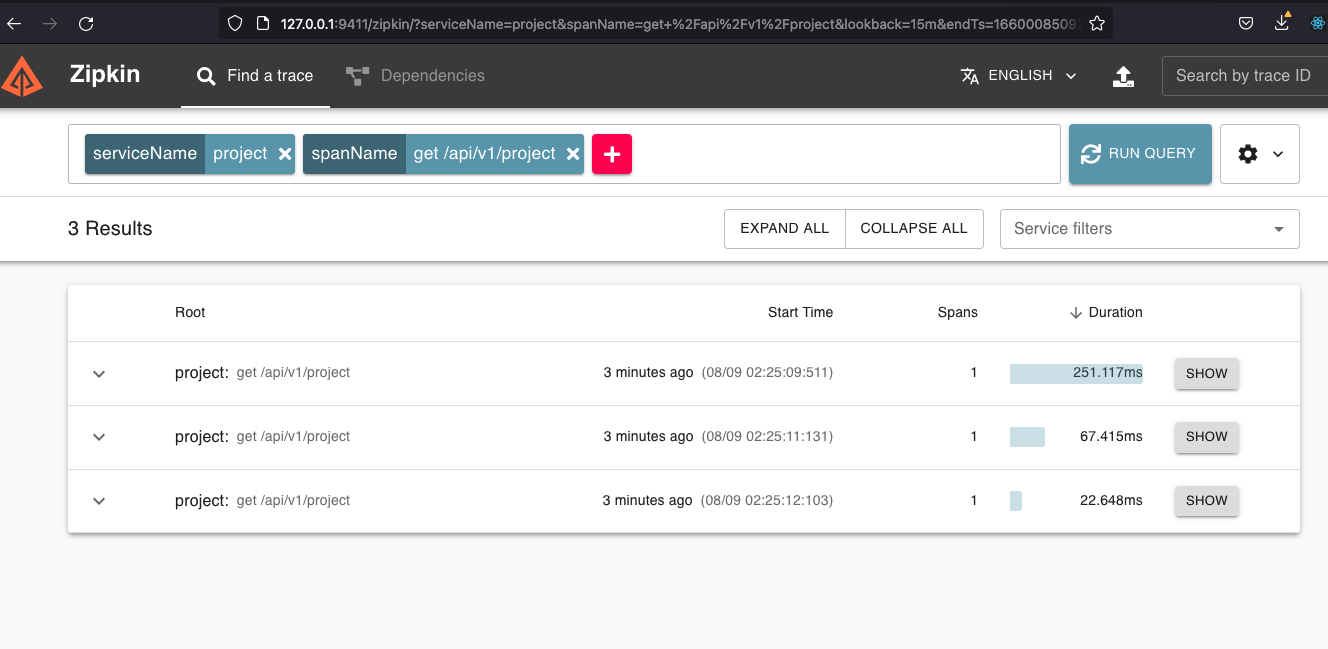Click the get /api/v1/project chip value
The image size is (1328, 649).
point(484,154)
